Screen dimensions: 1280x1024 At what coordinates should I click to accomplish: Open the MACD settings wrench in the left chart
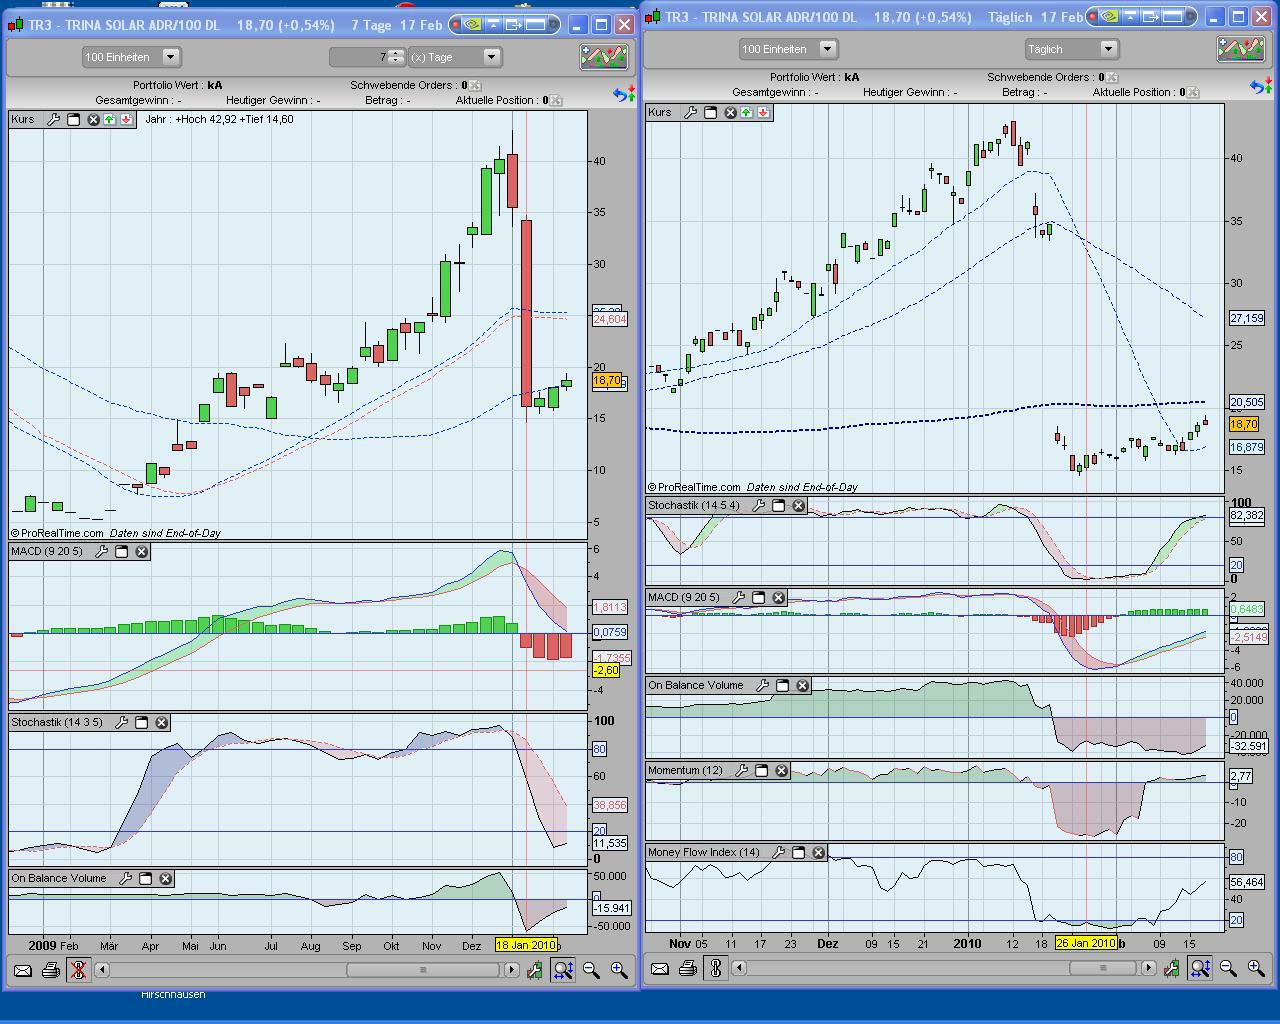[101, 551]
